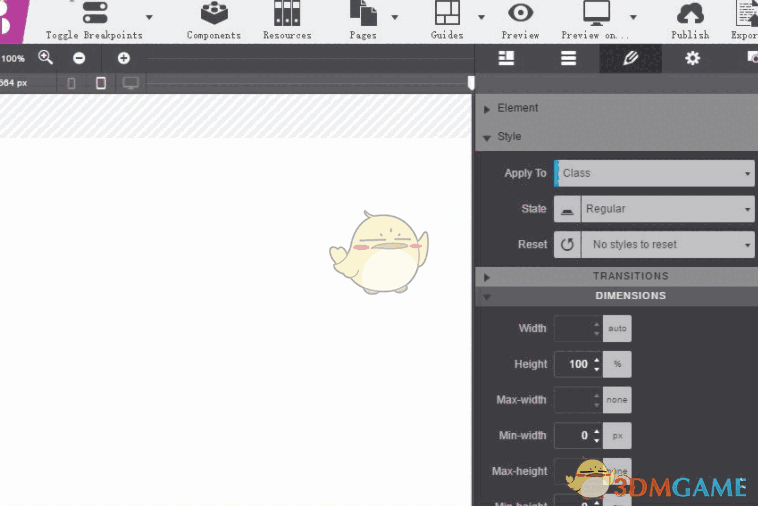Image resolution: width=758 pixels, height=506 pixels.
Task: Switch to the style brush panel tab
Action: coord(630,58)
